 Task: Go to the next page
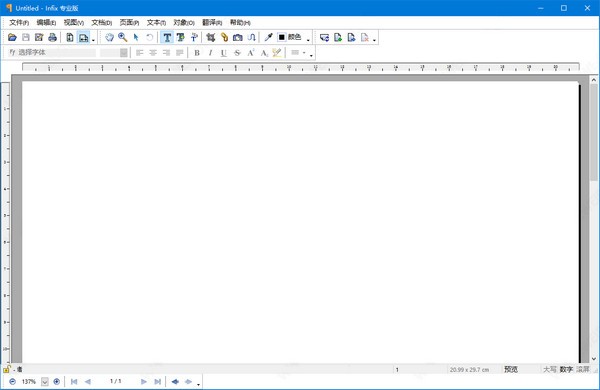144,382
